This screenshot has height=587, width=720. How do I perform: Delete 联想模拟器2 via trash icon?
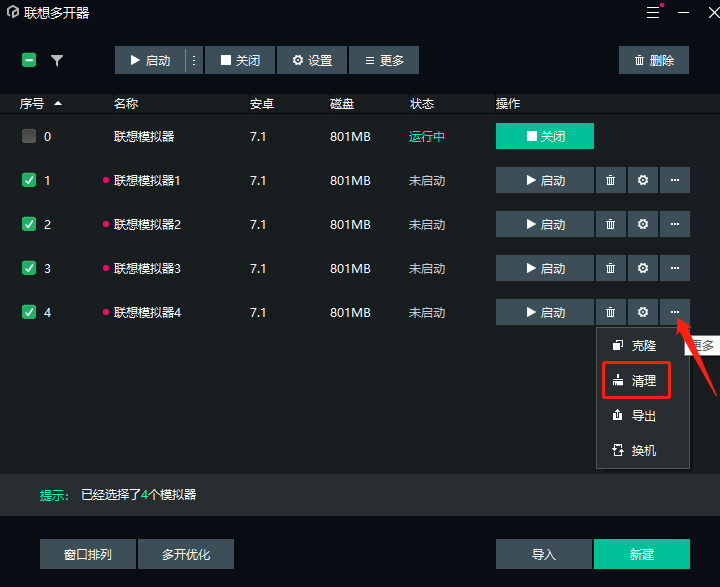click(x=610, y=224)
